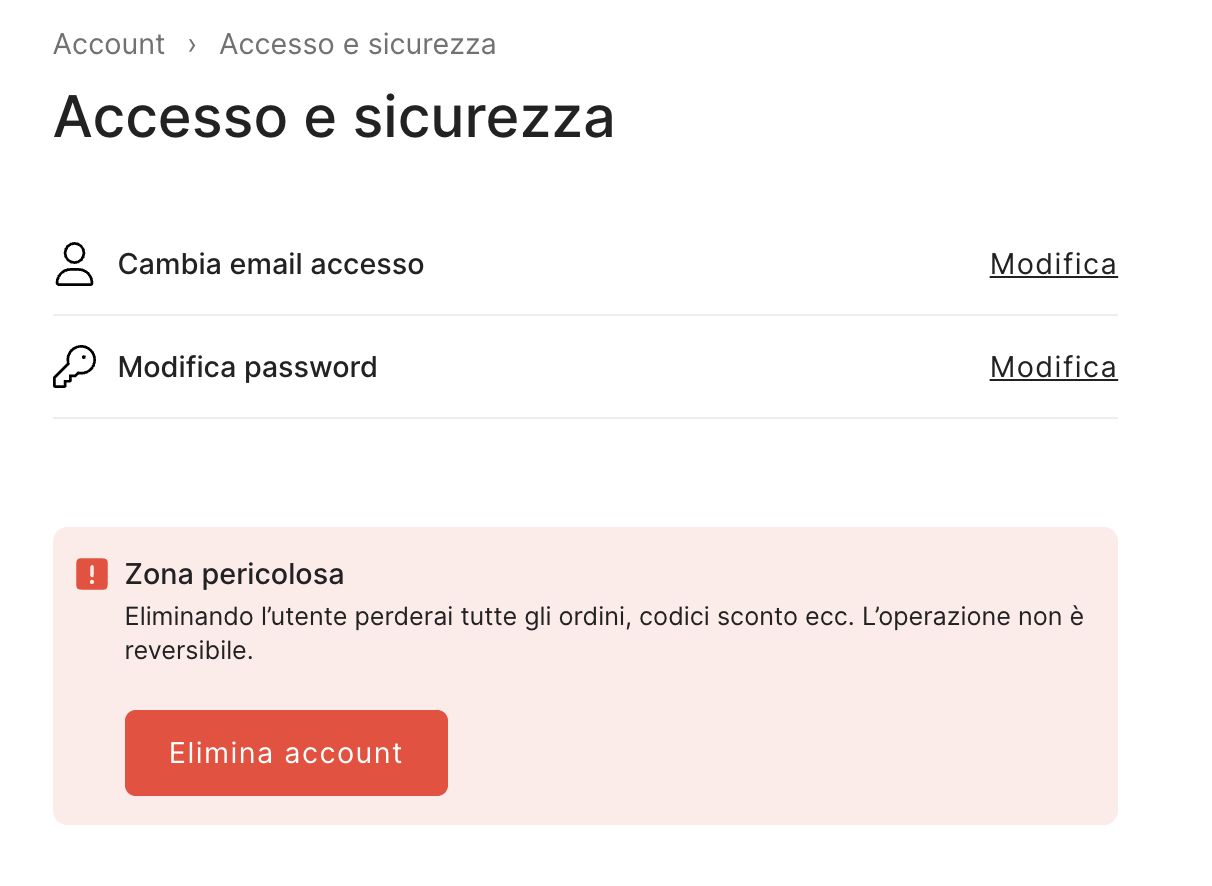Select the Accesso e sicurezza breadcrumb item
Image resolution: width=1212 pixels, height=886 pixels.
(357, 45)
